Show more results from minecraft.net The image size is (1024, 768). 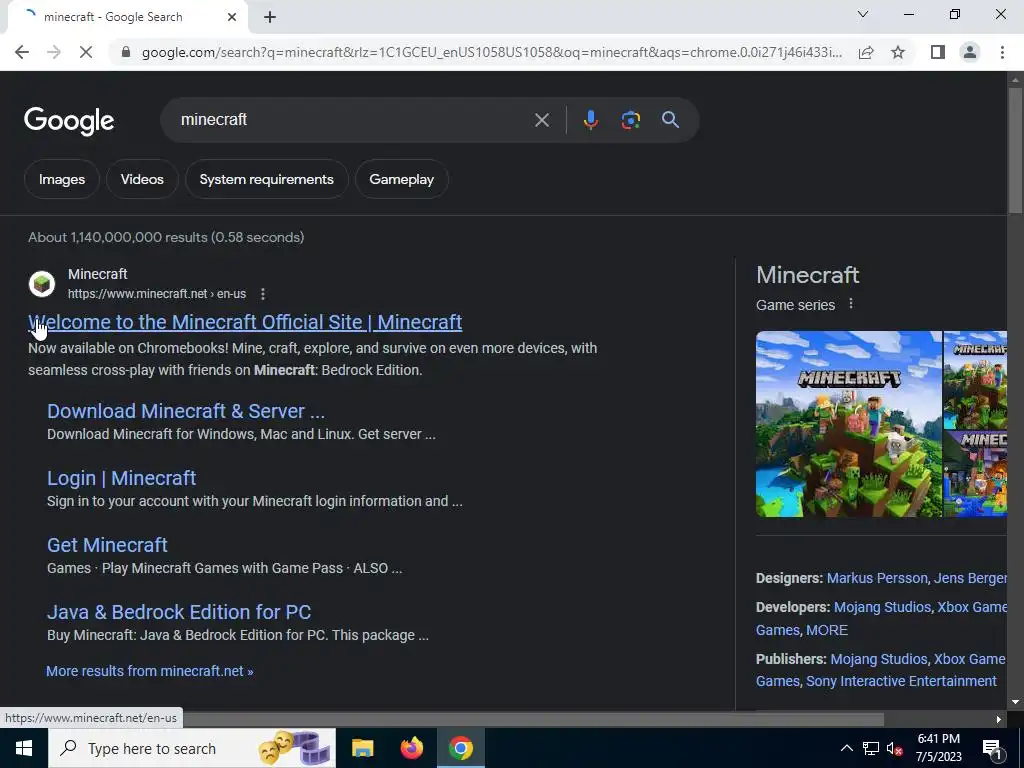150,671
